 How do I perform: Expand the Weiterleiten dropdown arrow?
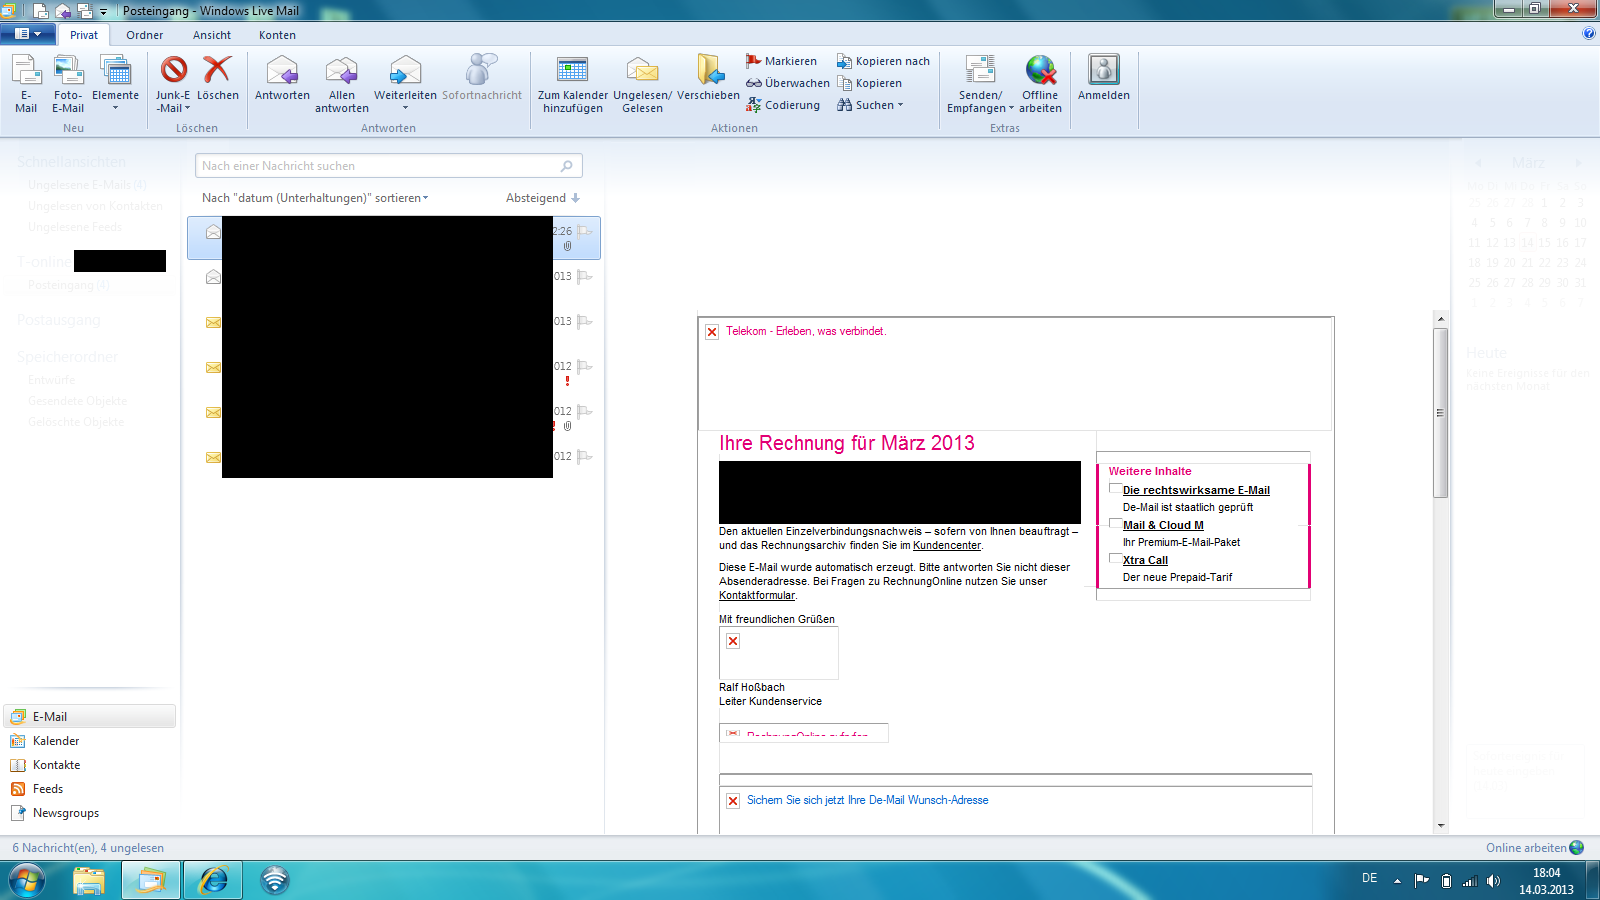[405, 108]
